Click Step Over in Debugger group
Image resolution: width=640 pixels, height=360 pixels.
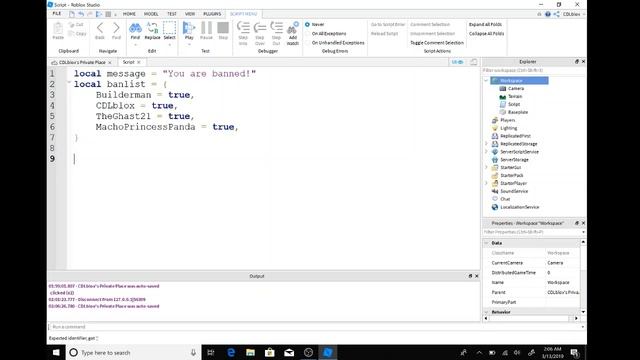260,33
